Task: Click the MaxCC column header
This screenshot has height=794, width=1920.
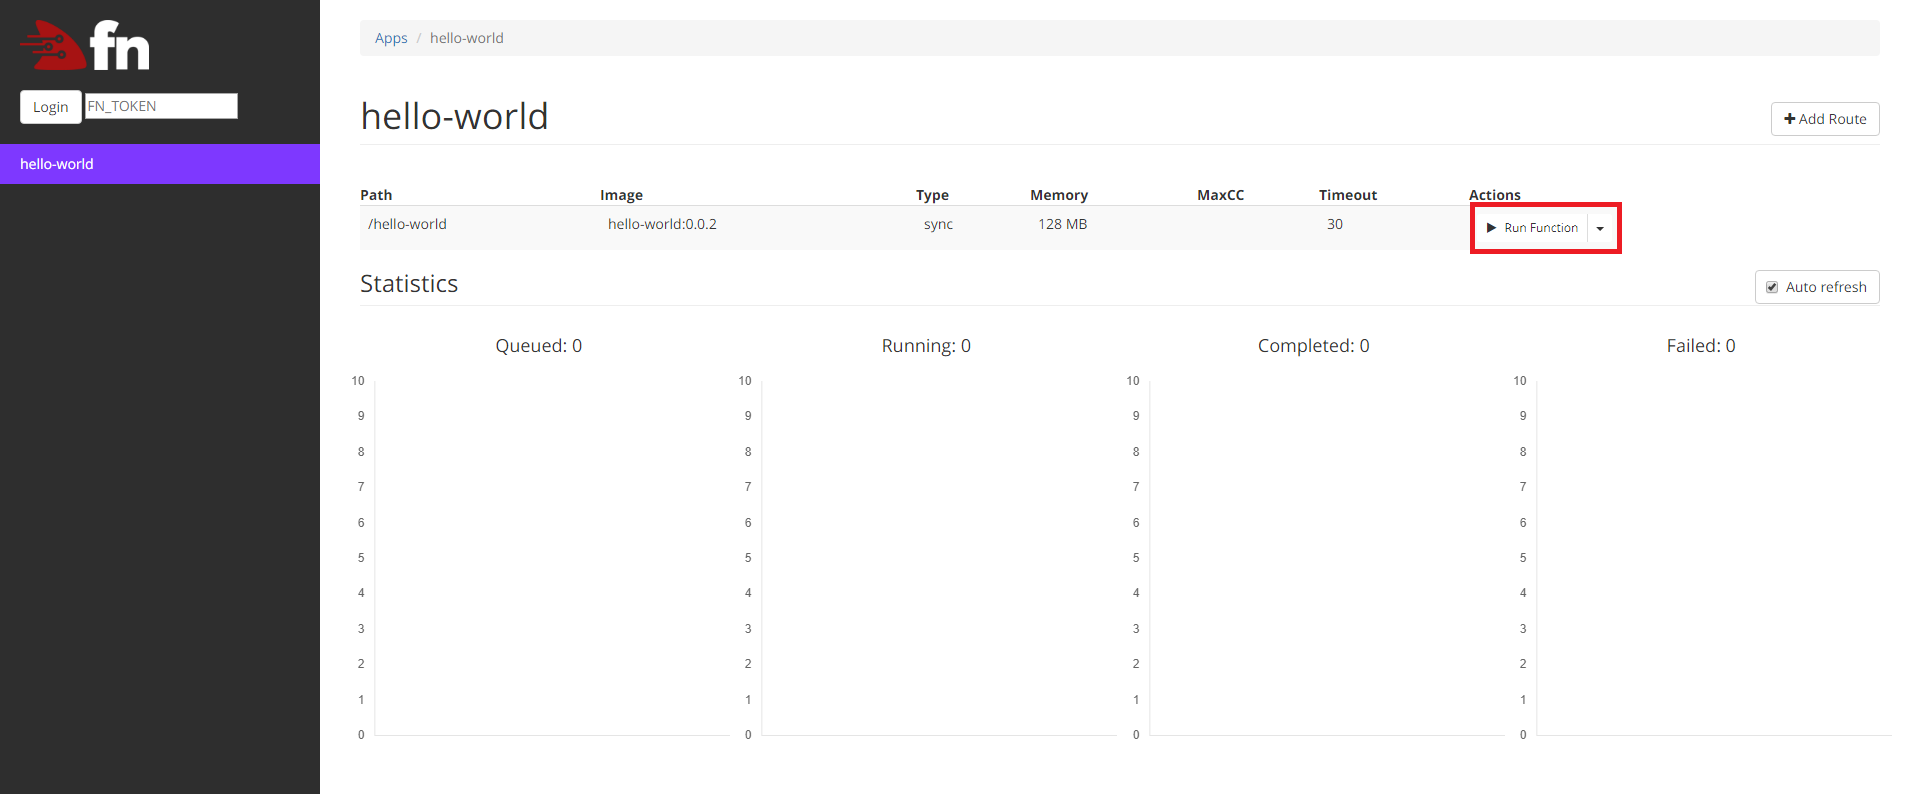Action: pyautogui.click(x=1220, y=195)
